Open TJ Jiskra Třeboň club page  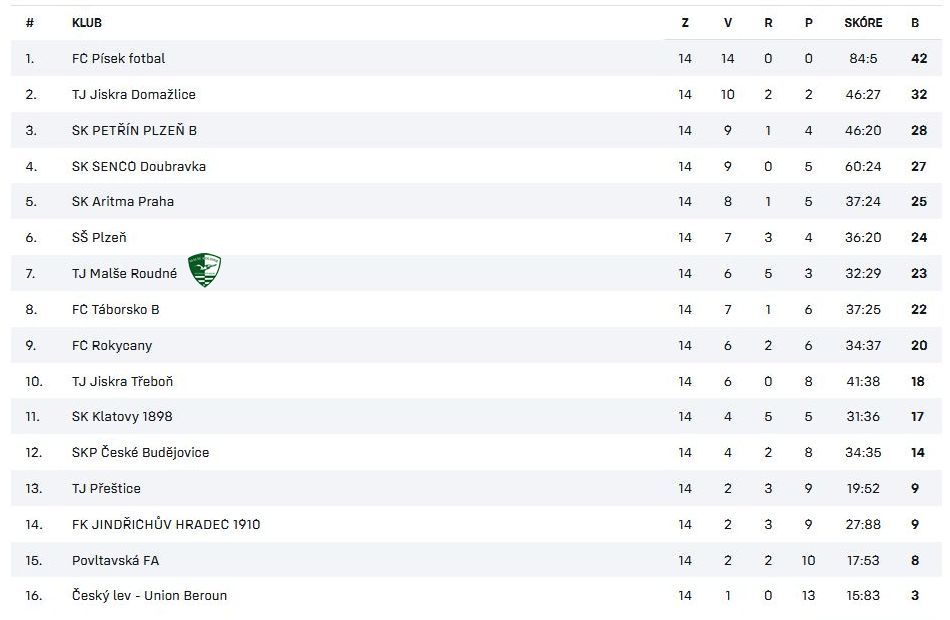coord(122,381)
